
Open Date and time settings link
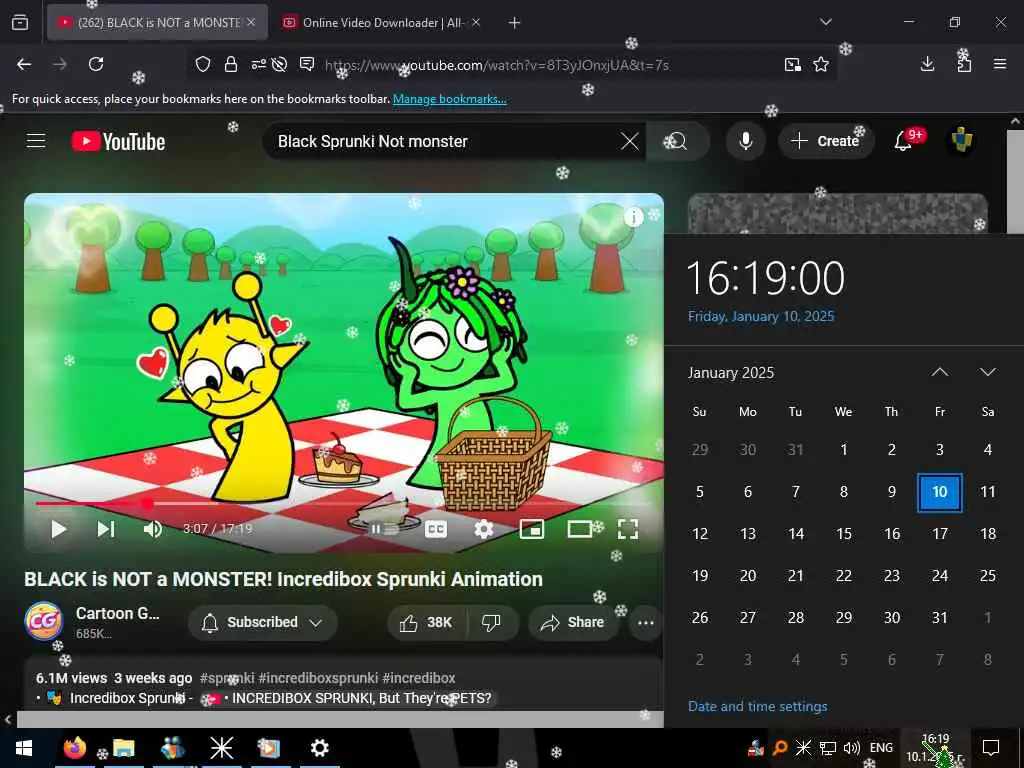point(758,706)
